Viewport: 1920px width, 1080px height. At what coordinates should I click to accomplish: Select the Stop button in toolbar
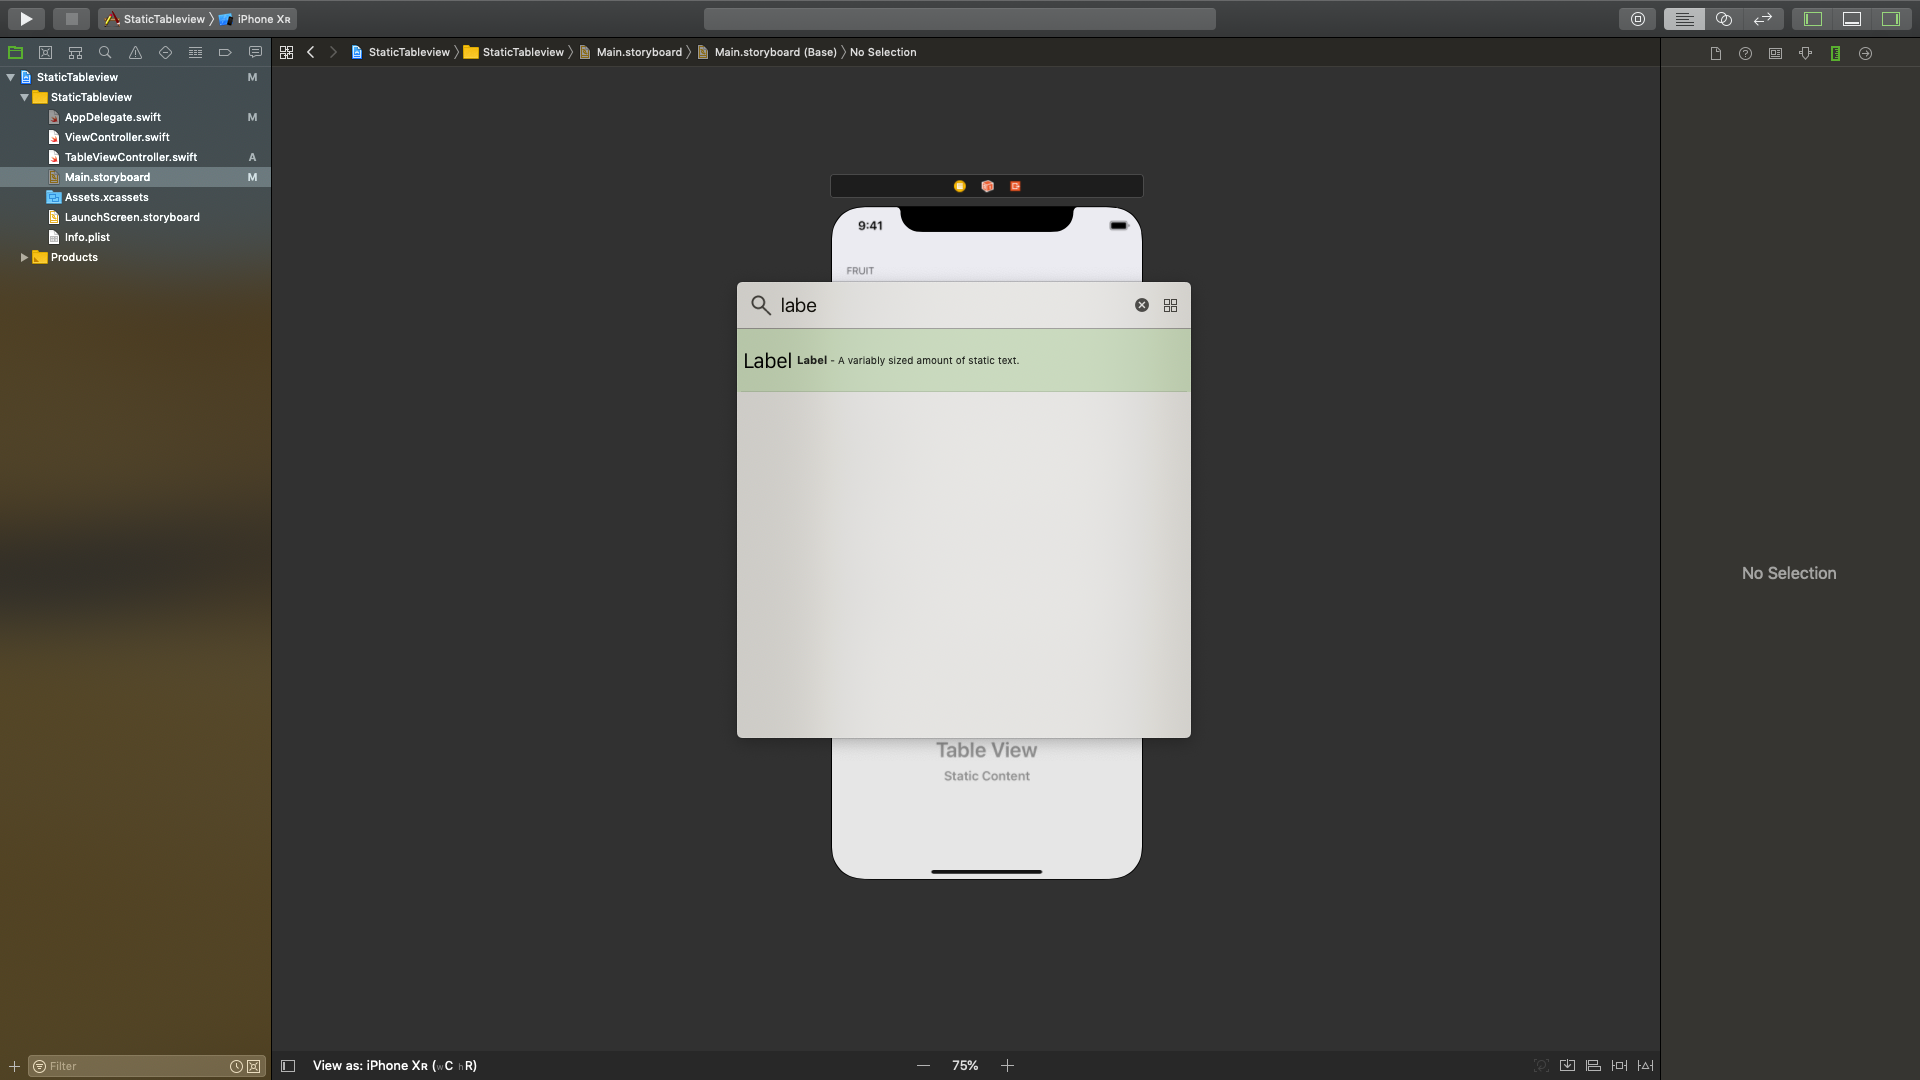71,17
